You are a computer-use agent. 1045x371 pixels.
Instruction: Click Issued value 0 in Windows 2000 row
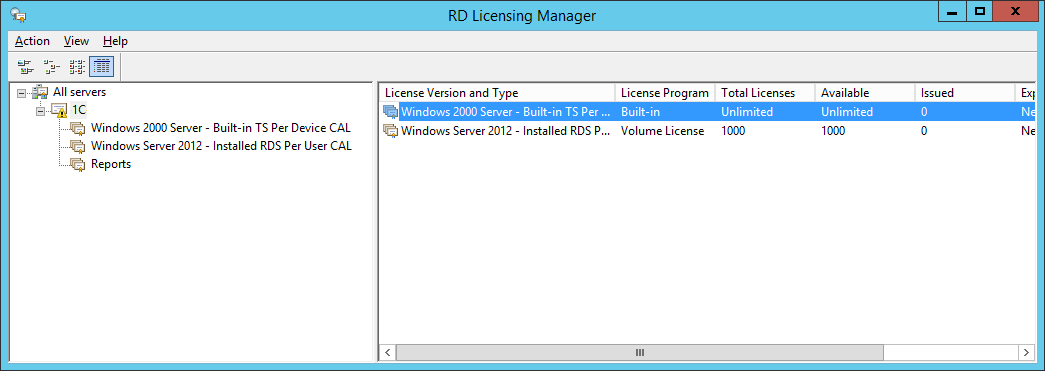pyautogui.click(x=924, y=112)
